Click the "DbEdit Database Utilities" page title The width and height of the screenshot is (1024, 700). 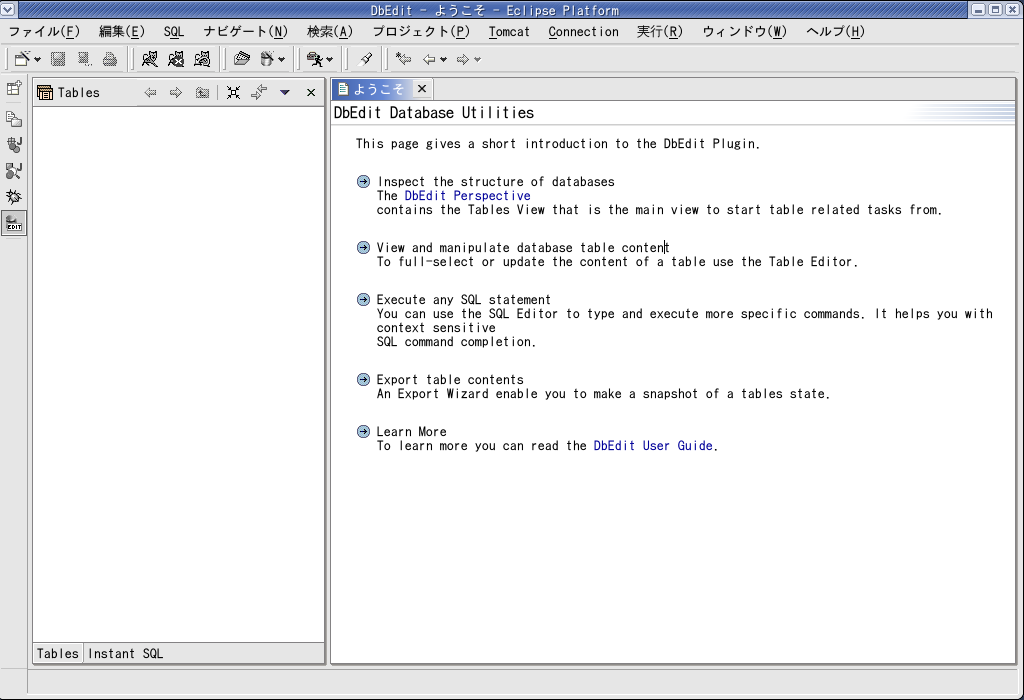click(434, 113)
